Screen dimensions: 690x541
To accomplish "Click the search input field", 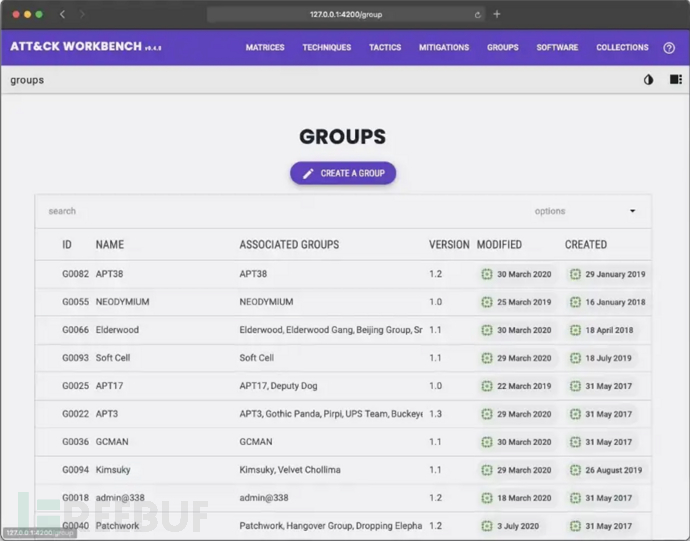I will tap(280, 211).
